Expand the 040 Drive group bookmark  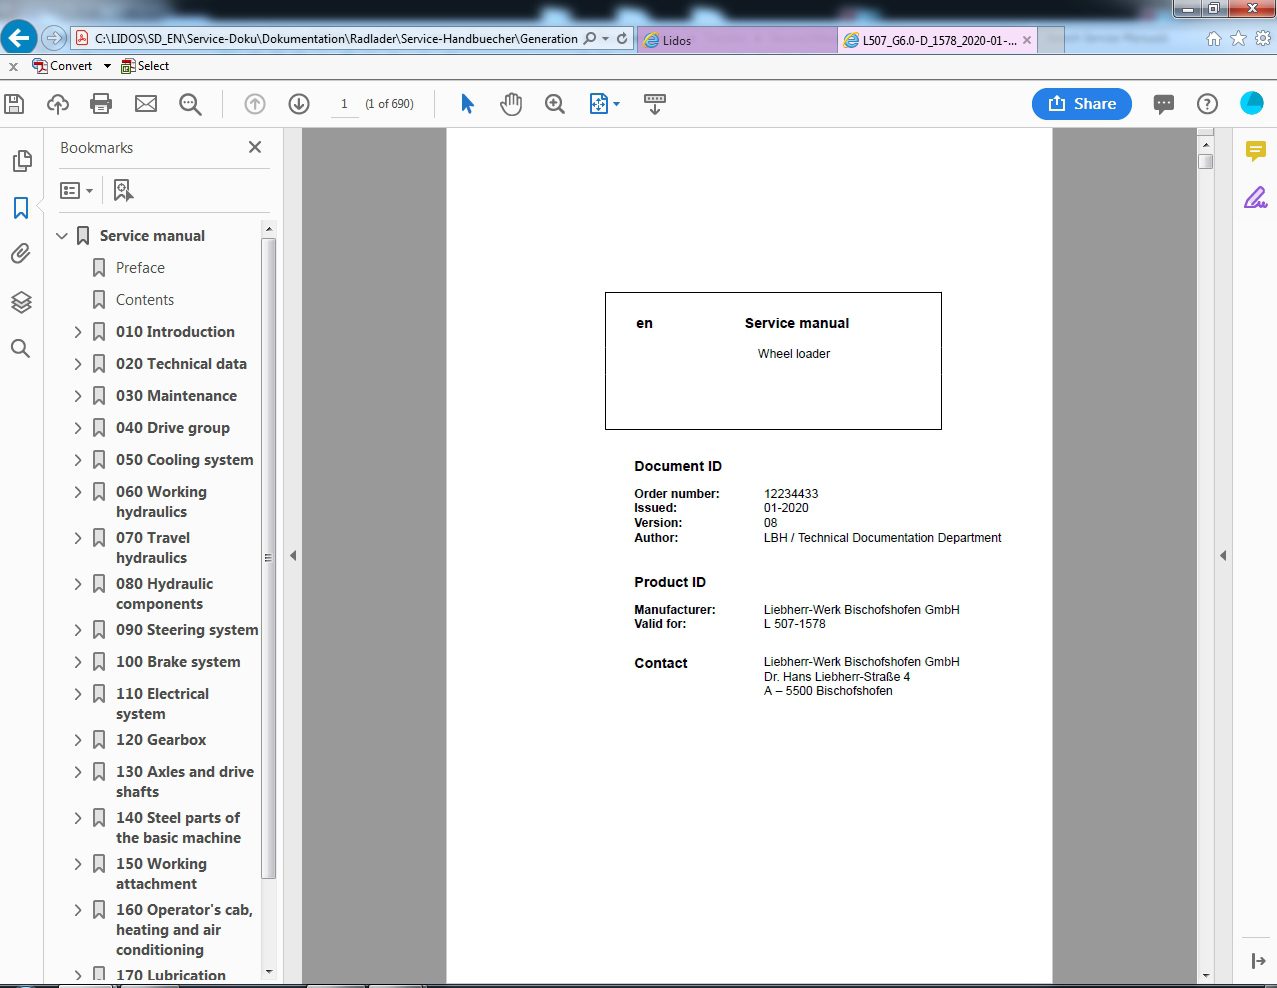click(78, 428)
